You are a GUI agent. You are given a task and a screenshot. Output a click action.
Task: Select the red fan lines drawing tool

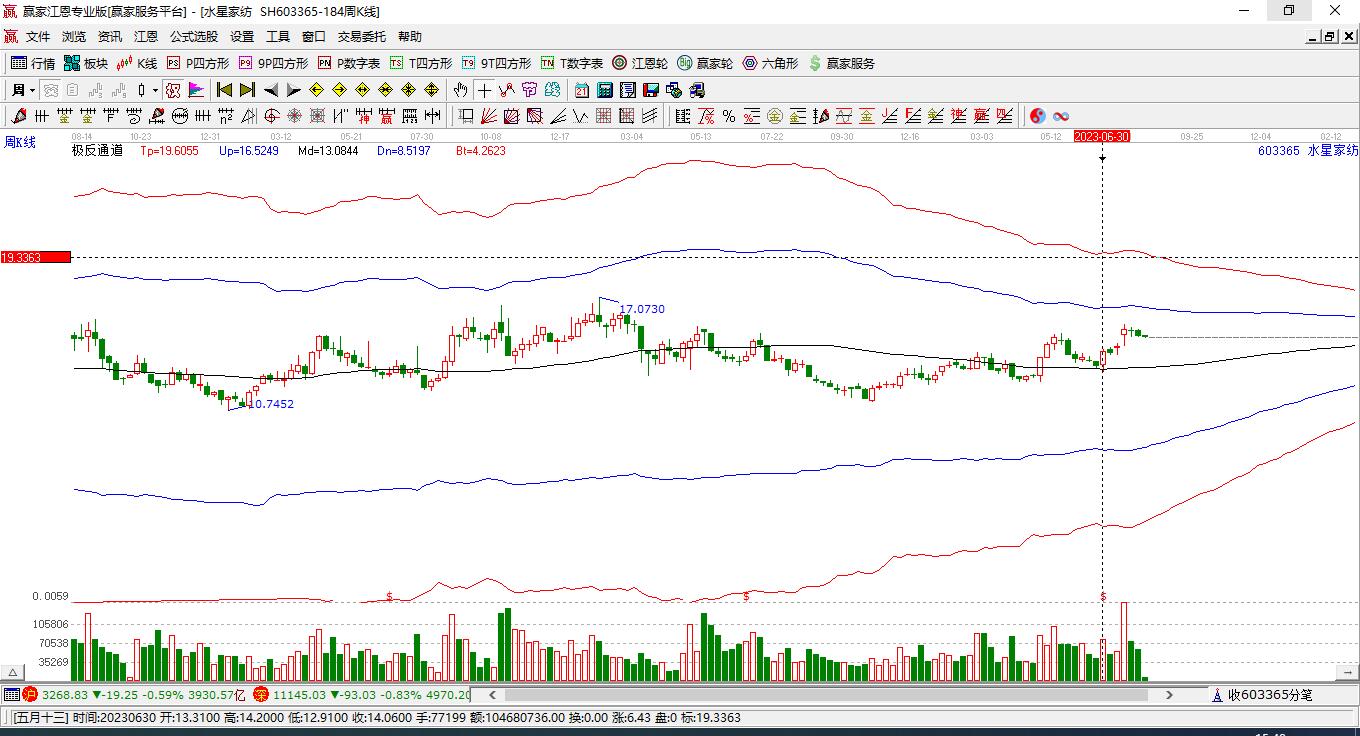point(489,116)
